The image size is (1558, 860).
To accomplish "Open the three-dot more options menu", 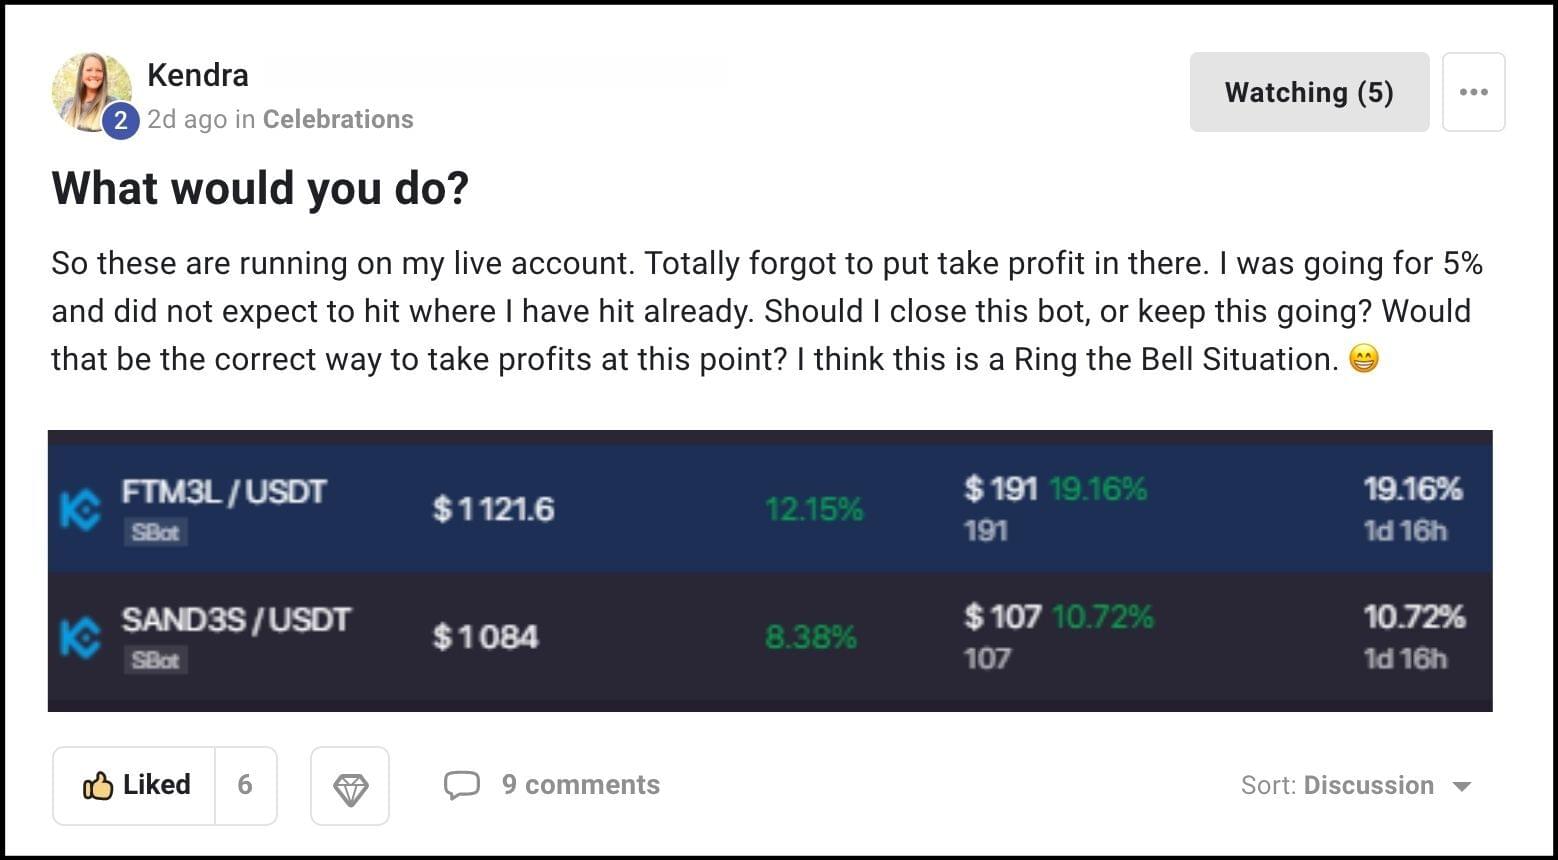I will click(x=1473, y=92).
